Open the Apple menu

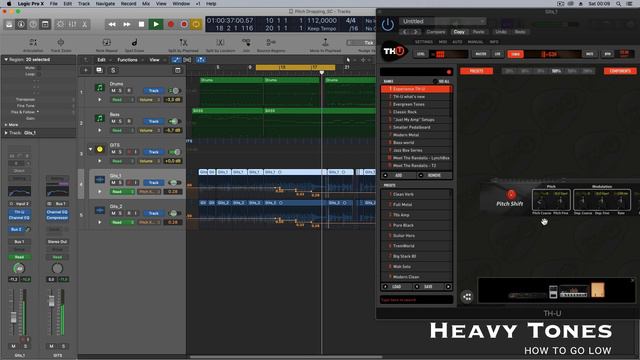click(x=9, y=4)
